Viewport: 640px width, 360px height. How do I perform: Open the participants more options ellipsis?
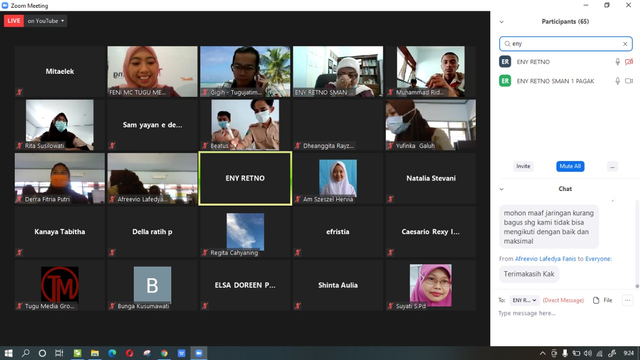coord(612,167)
